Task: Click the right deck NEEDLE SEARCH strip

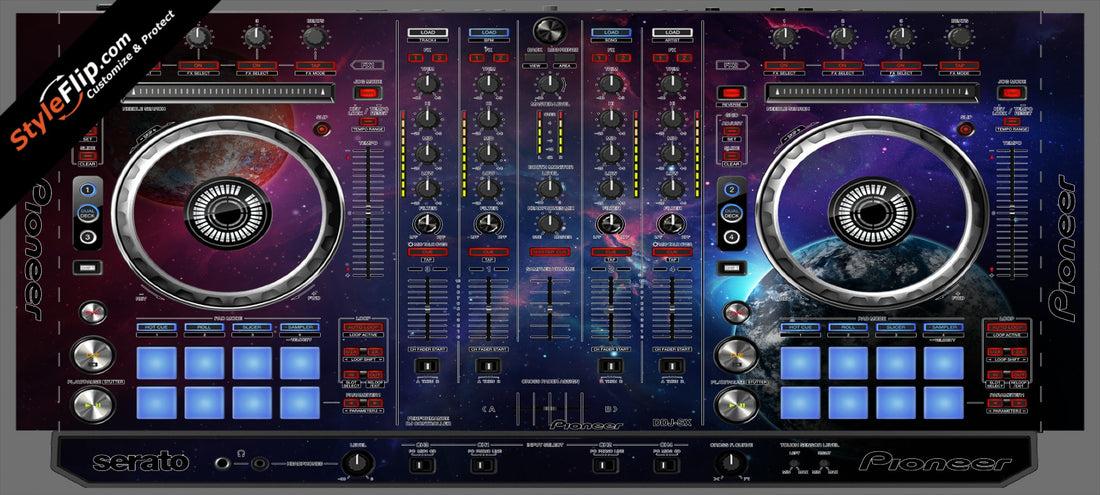Action: (x=870, y=93)
